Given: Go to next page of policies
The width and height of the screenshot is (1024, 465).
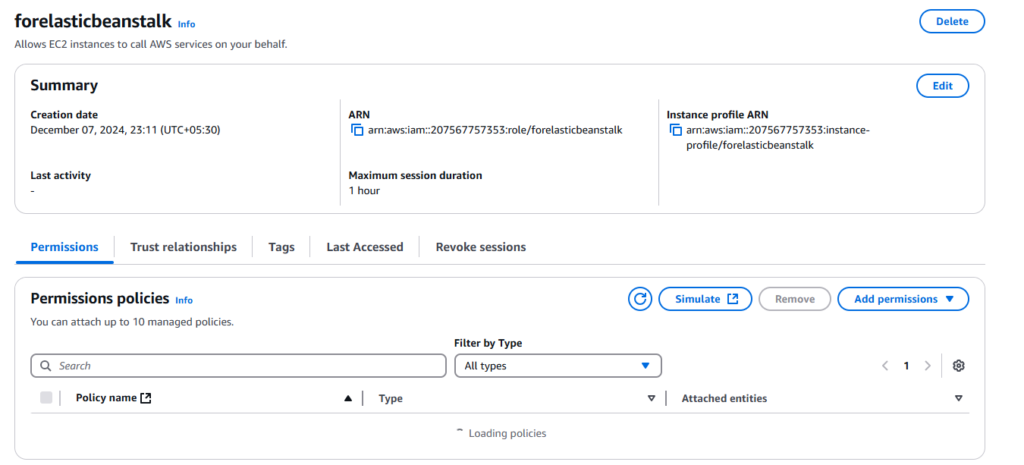Looking at the screenshot, I should [928, 366].
